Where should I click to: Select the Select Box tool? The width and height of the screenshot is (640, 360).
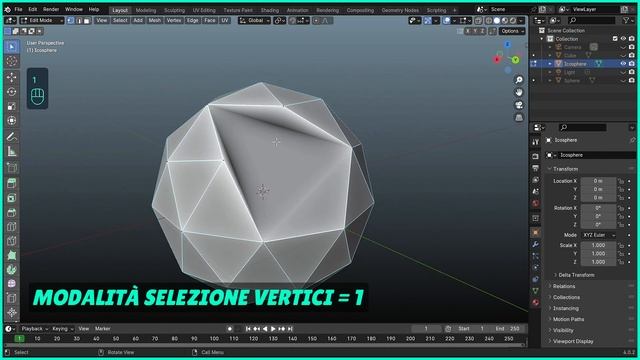(x=12, y=47)
